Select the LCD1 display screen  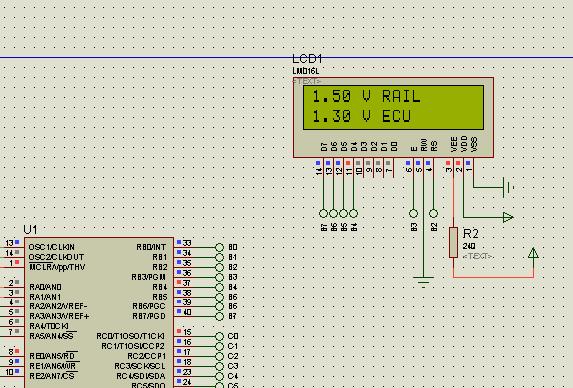coord(393,107)
